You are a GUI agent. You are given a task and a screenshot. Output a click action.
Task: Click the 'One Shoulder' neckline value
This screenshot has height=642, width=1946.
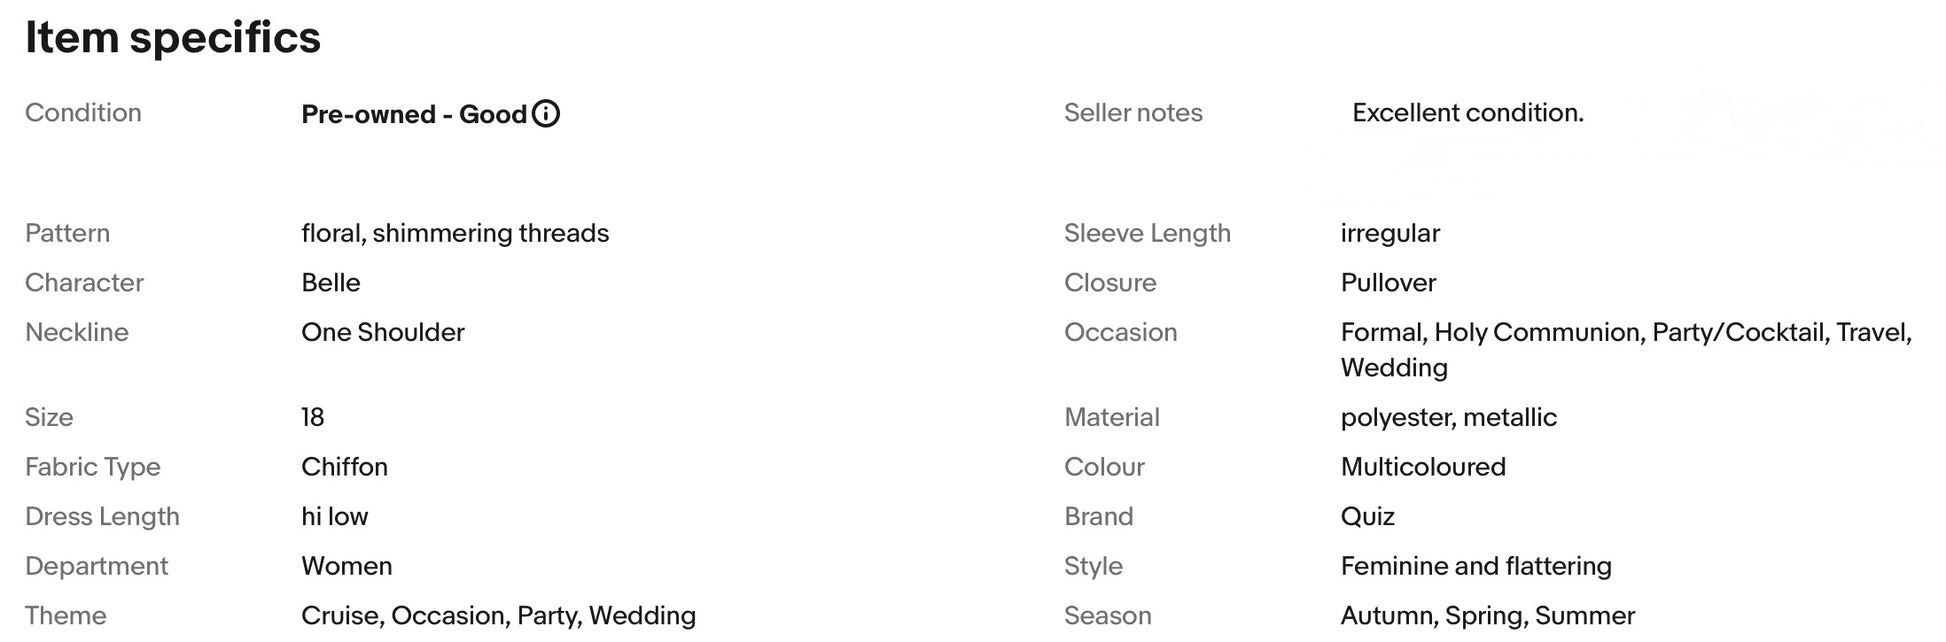383,333
